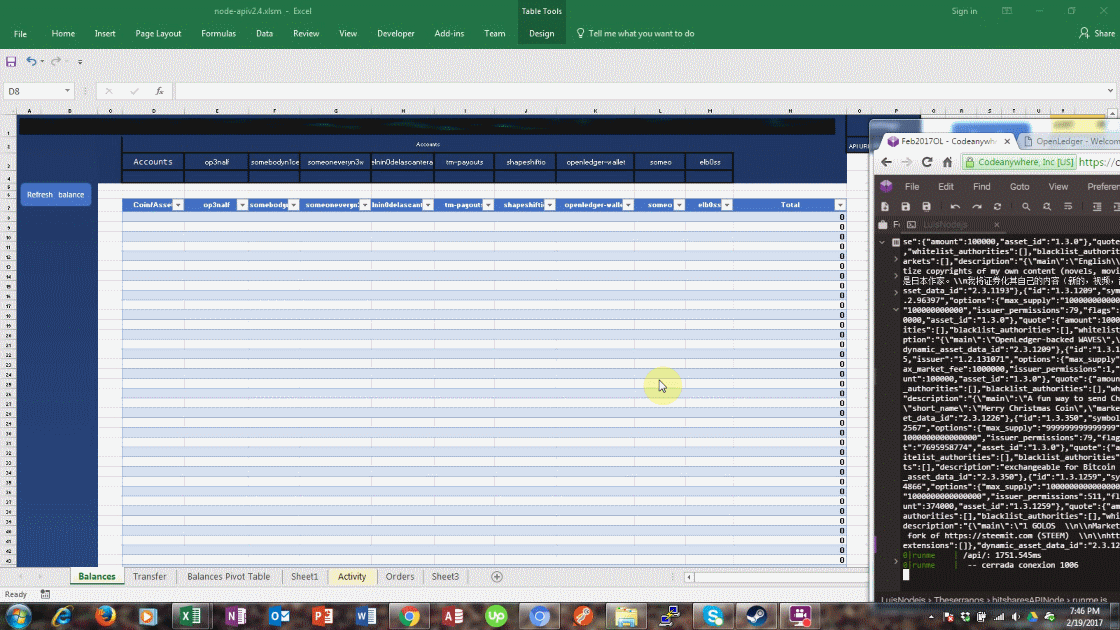Close the LuisNodejs terminal tab
The image size is (1120, 630).
(996, 224)
